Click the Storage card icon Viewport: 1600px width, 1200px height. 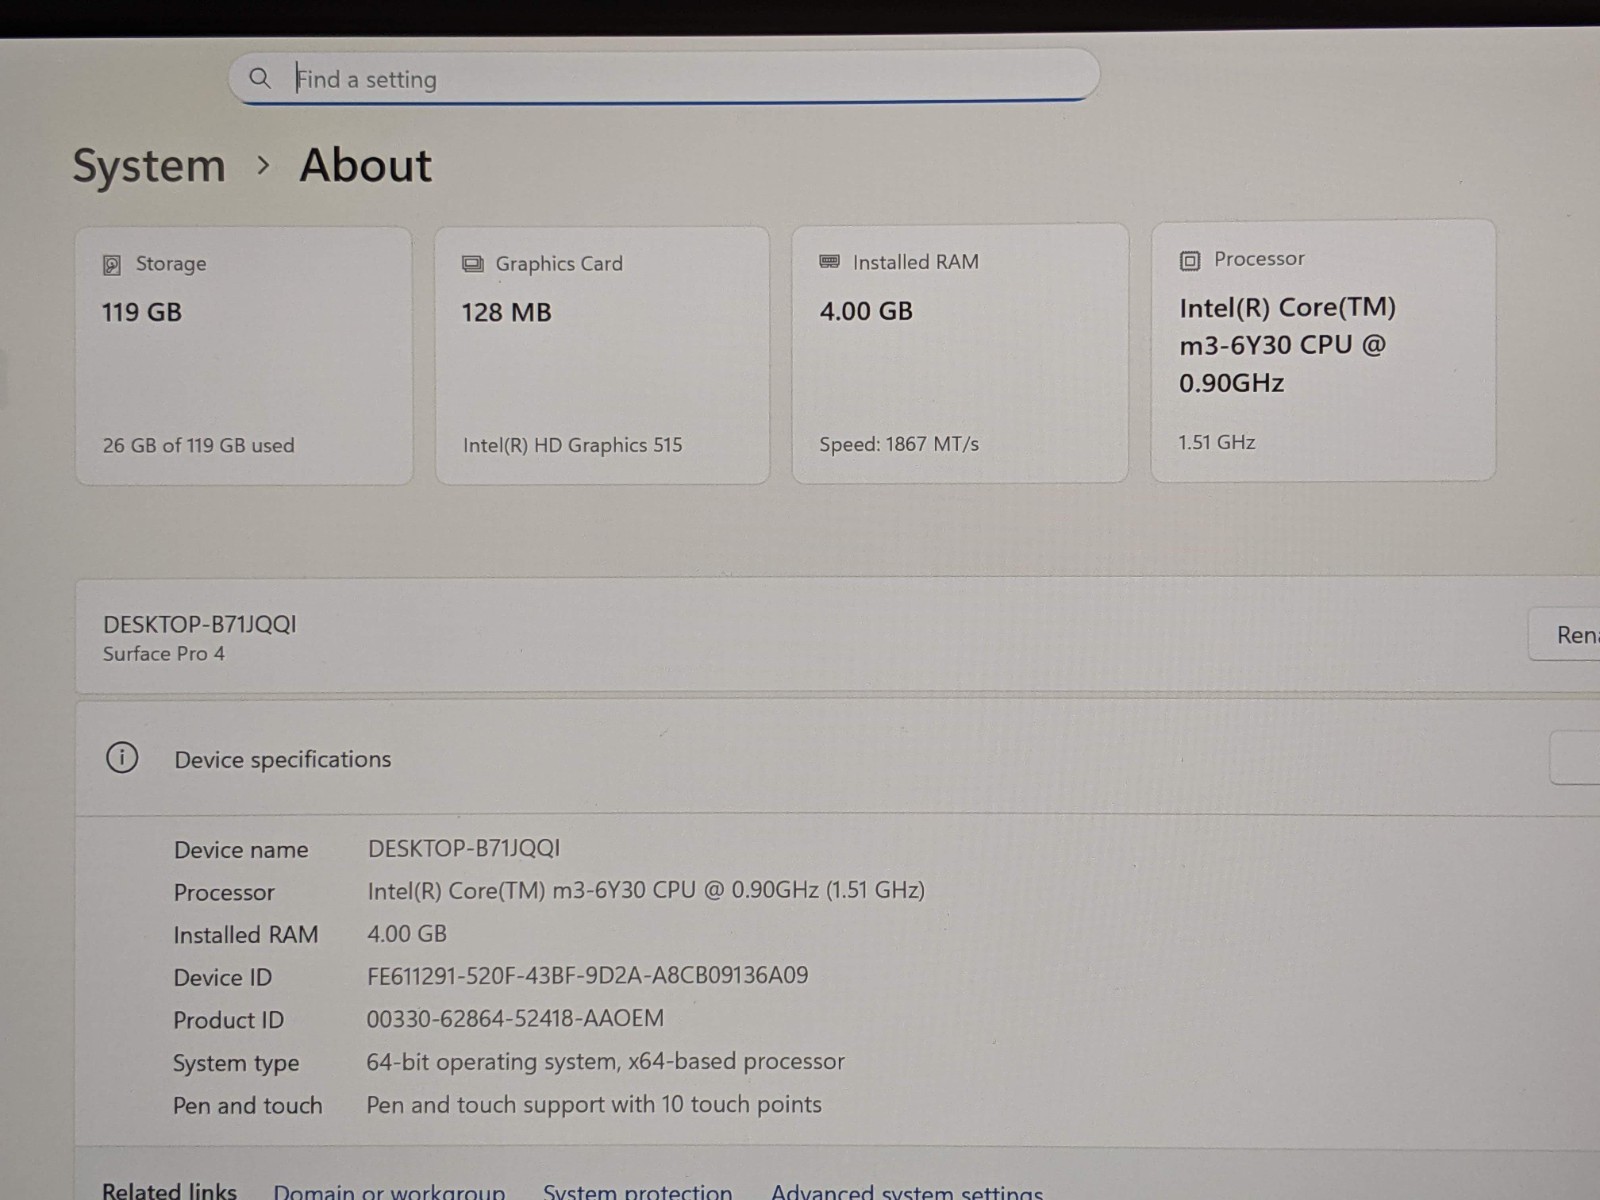[112, 265]
